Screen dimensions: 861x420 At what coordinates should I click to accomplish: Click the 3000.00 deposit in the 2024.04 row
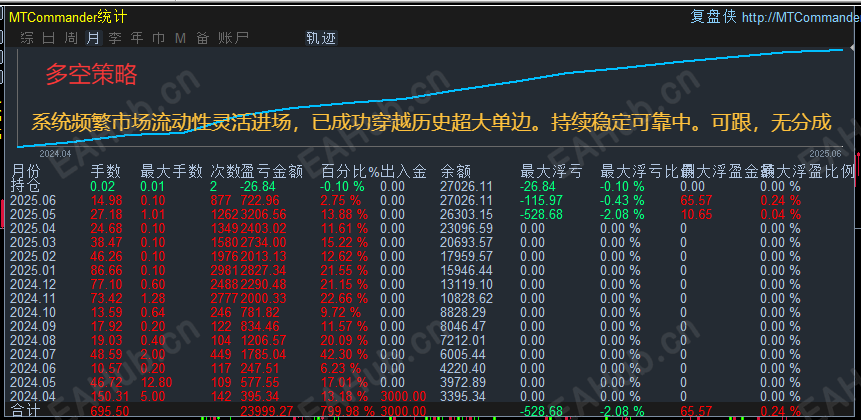tap(403, 396)
